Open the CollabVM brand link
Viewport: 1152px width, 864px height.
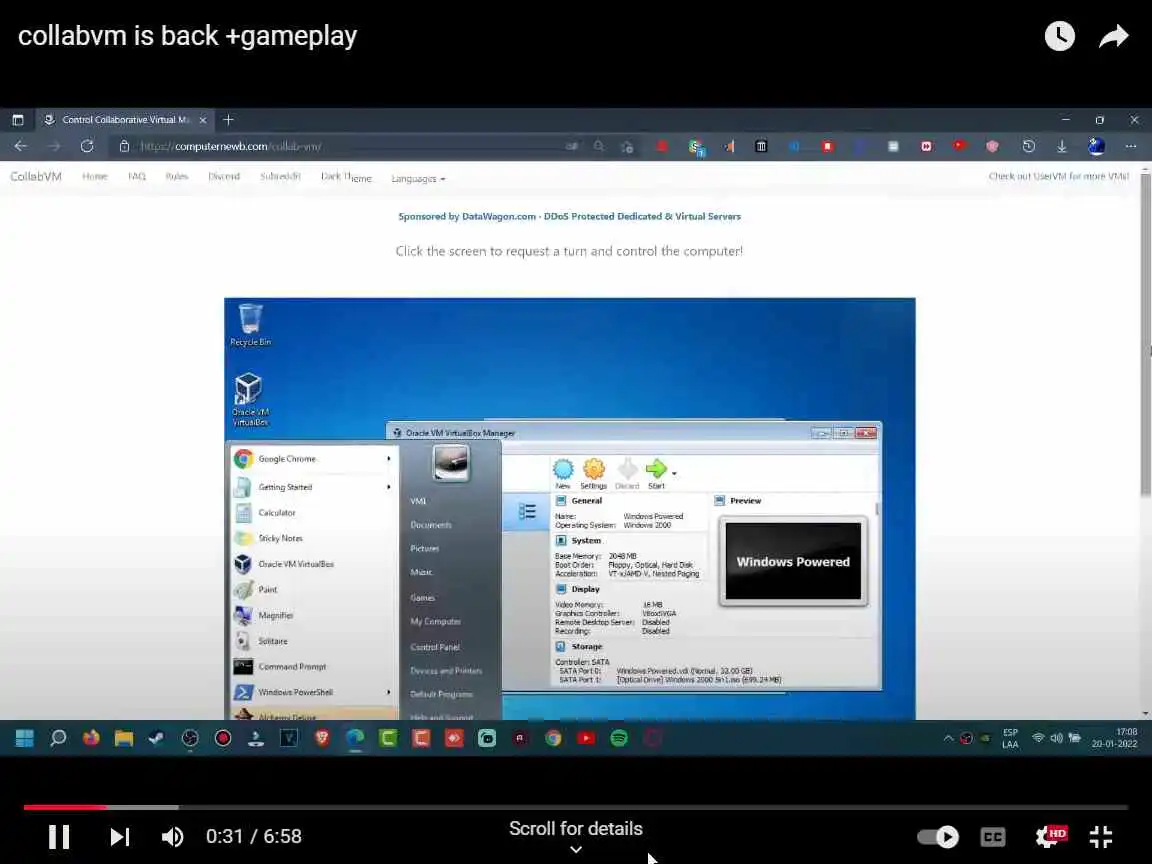[36, 176]
